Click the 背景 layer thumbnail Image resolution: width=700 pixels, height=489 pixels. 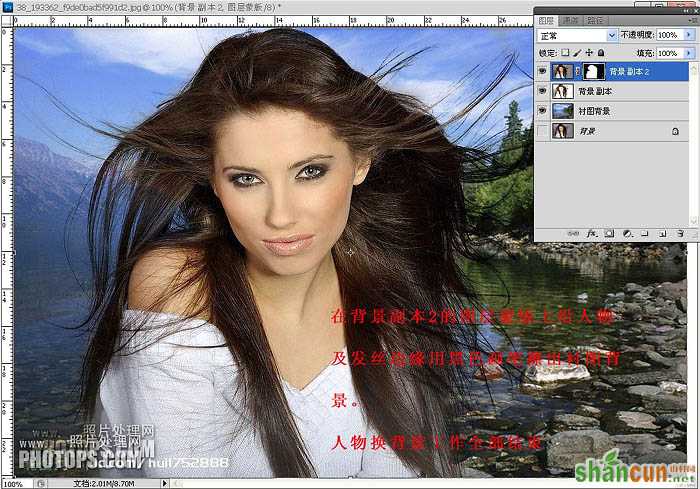coord(562,131)
